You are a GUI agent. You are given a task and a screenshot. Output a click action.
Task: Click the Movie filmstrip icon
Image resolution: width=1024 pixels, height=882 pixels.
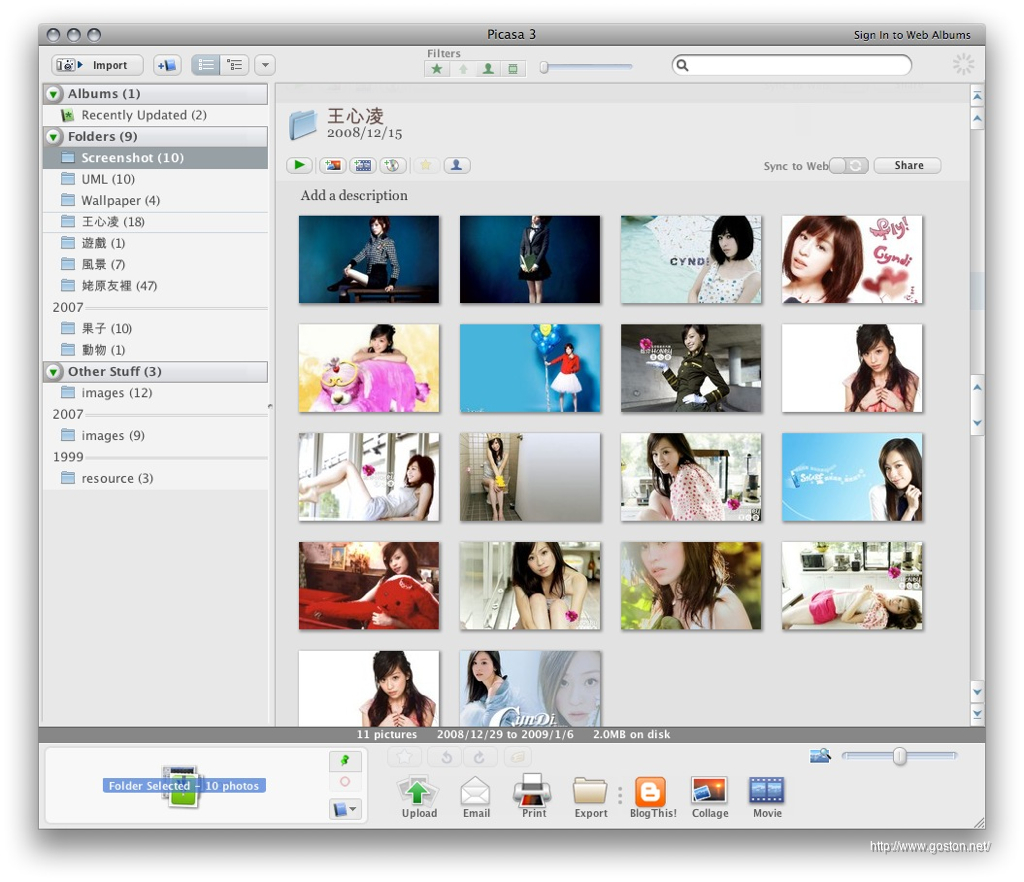(766, 792)
